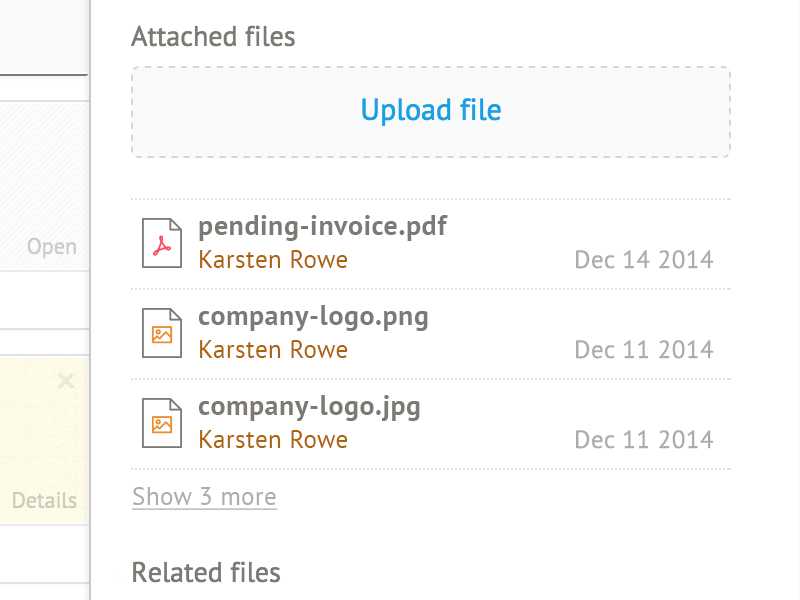Select the Dec 14 2014 date

(644, 261)
